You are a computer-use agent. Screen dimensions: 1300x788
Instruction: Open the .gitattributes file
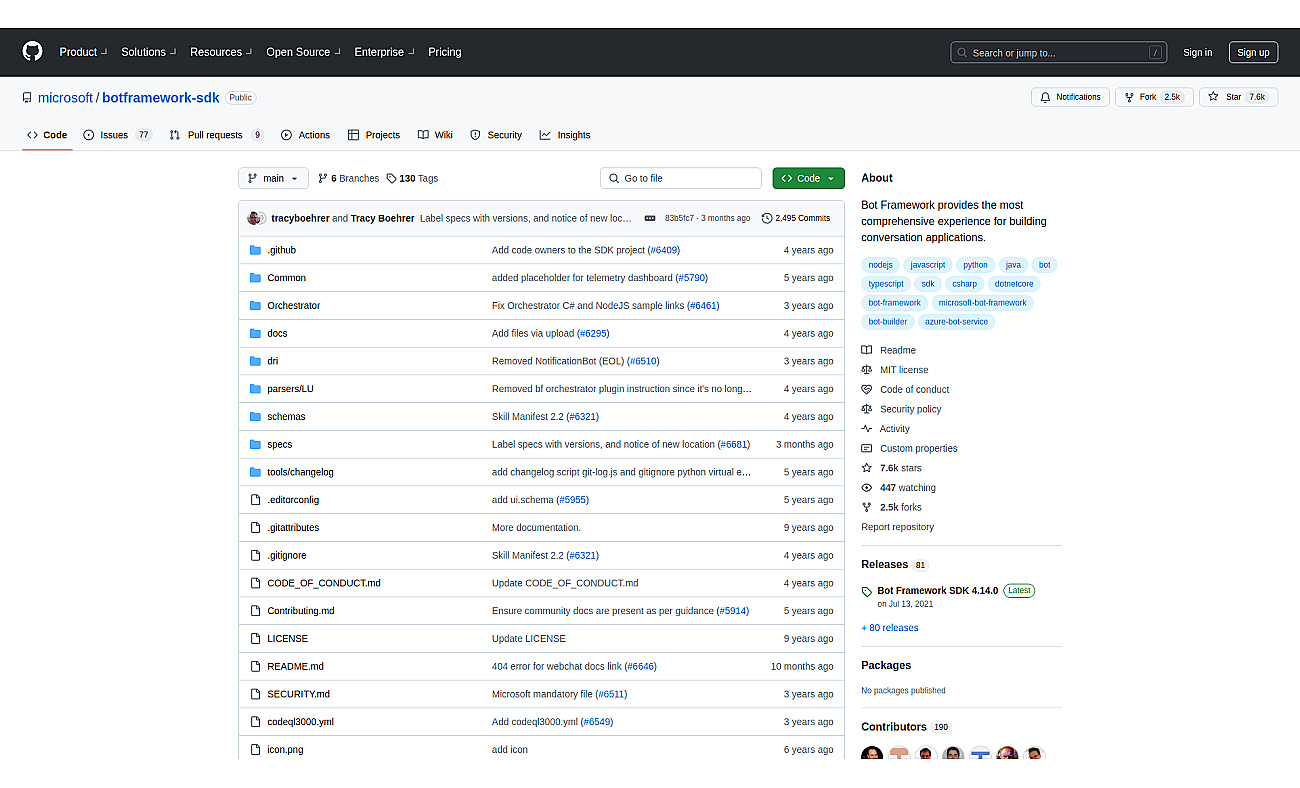(x=293, y=527)
